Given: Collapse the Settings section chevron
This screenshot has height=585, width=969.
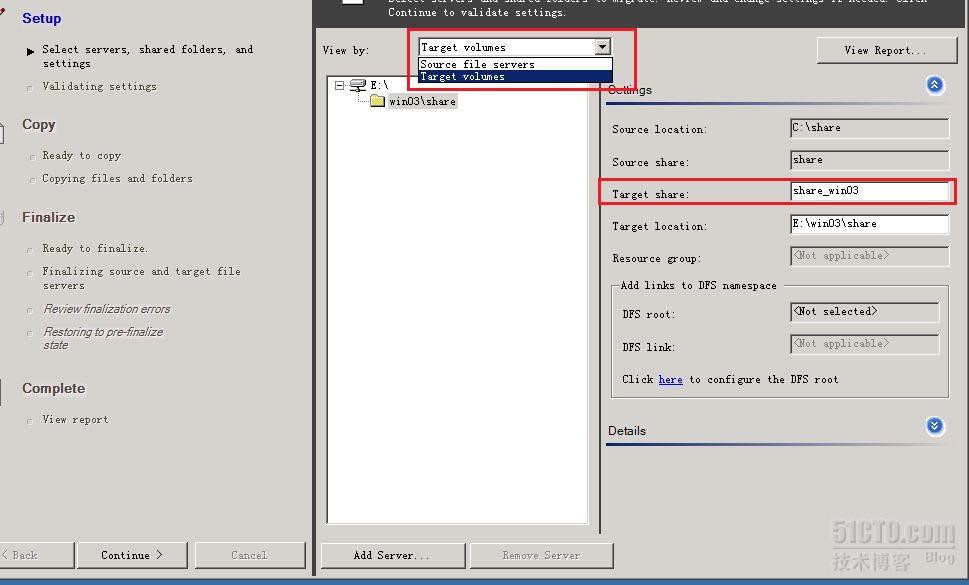Looking at the screenshot, I should point(935,86).
